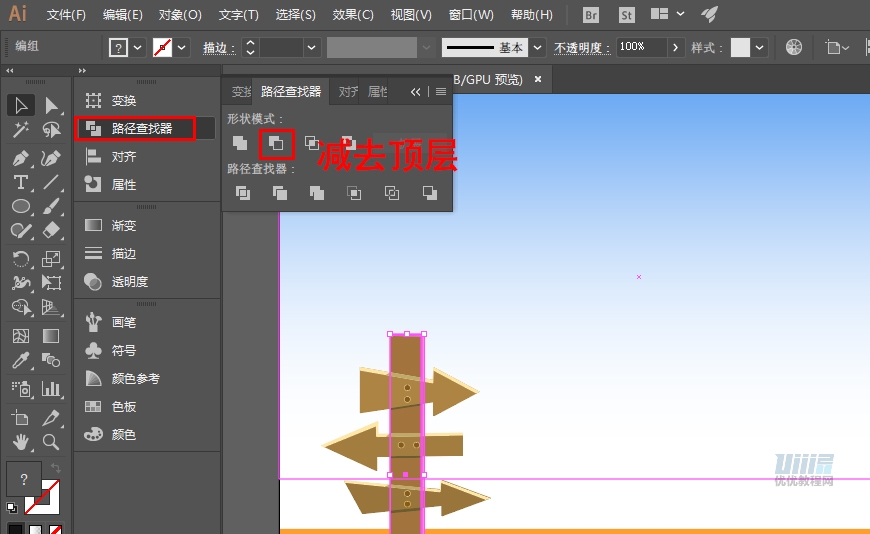Select the Eyedropper tool
This screenshot has width=870, height=534.
click(x=21, y=360)
